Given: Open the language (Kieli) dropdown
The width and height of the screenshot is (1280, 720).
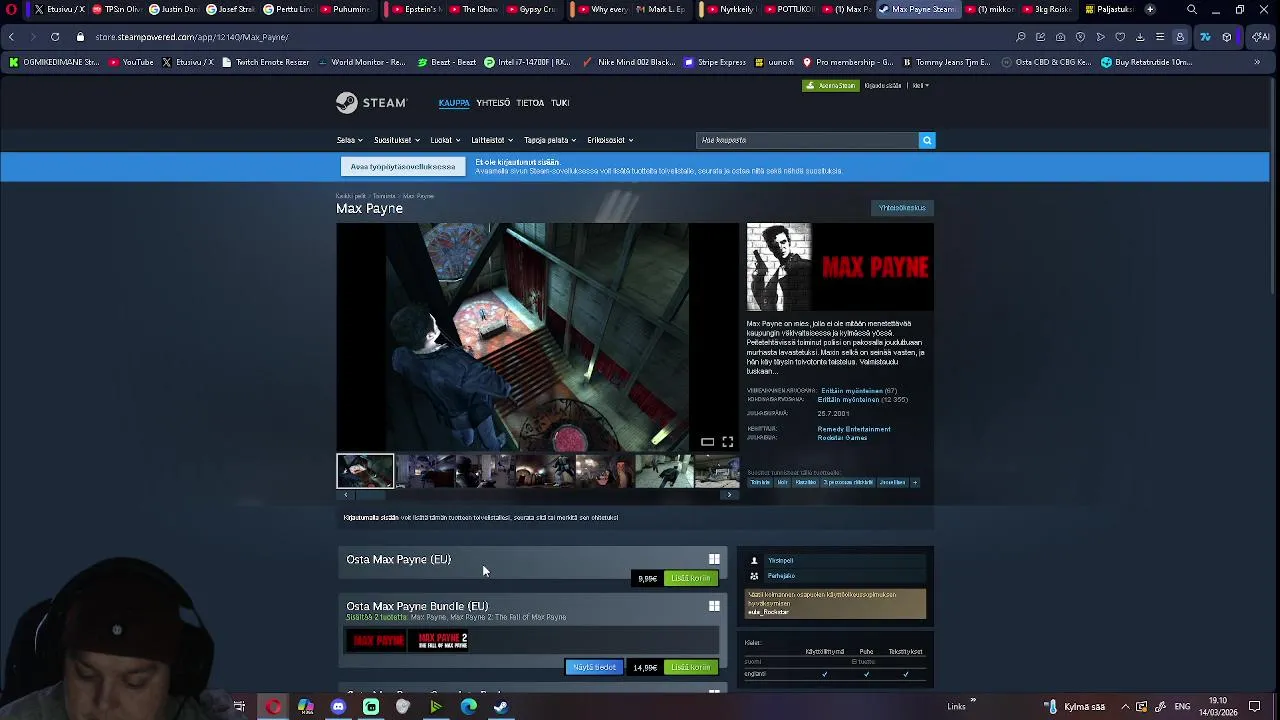Looking at the screenshot, I should (921, 86).
